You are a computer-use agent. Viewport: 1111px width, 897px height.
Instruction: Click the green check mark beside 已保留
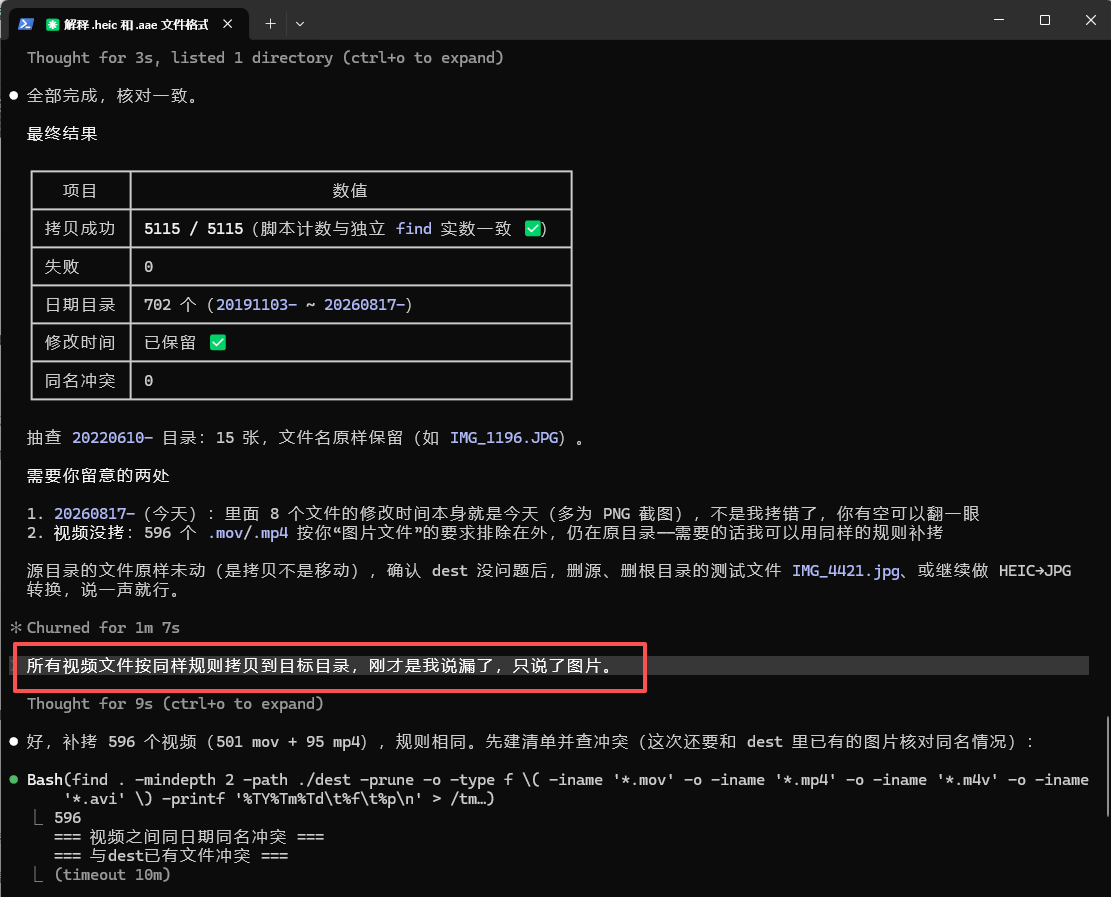coord(218,343)
